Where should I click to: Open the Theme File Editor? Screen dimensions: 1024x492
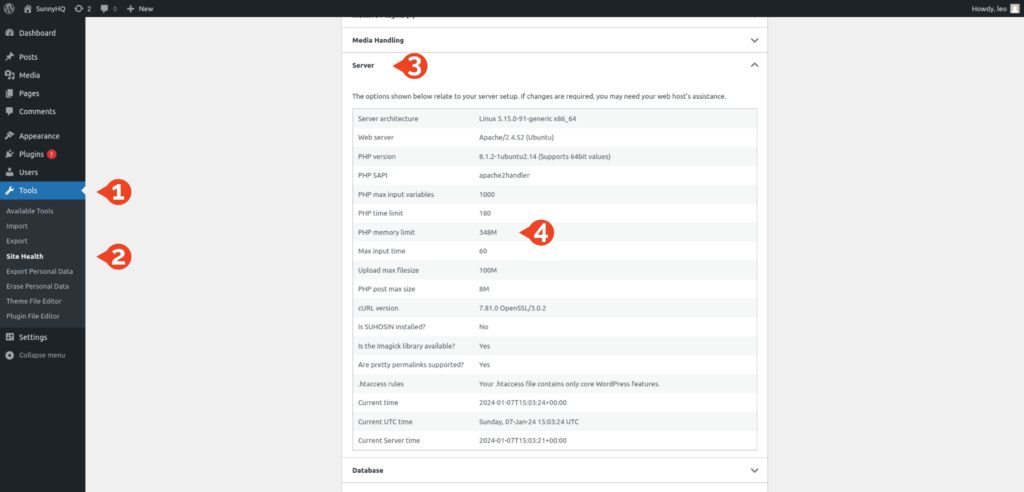tap(33, 301)
